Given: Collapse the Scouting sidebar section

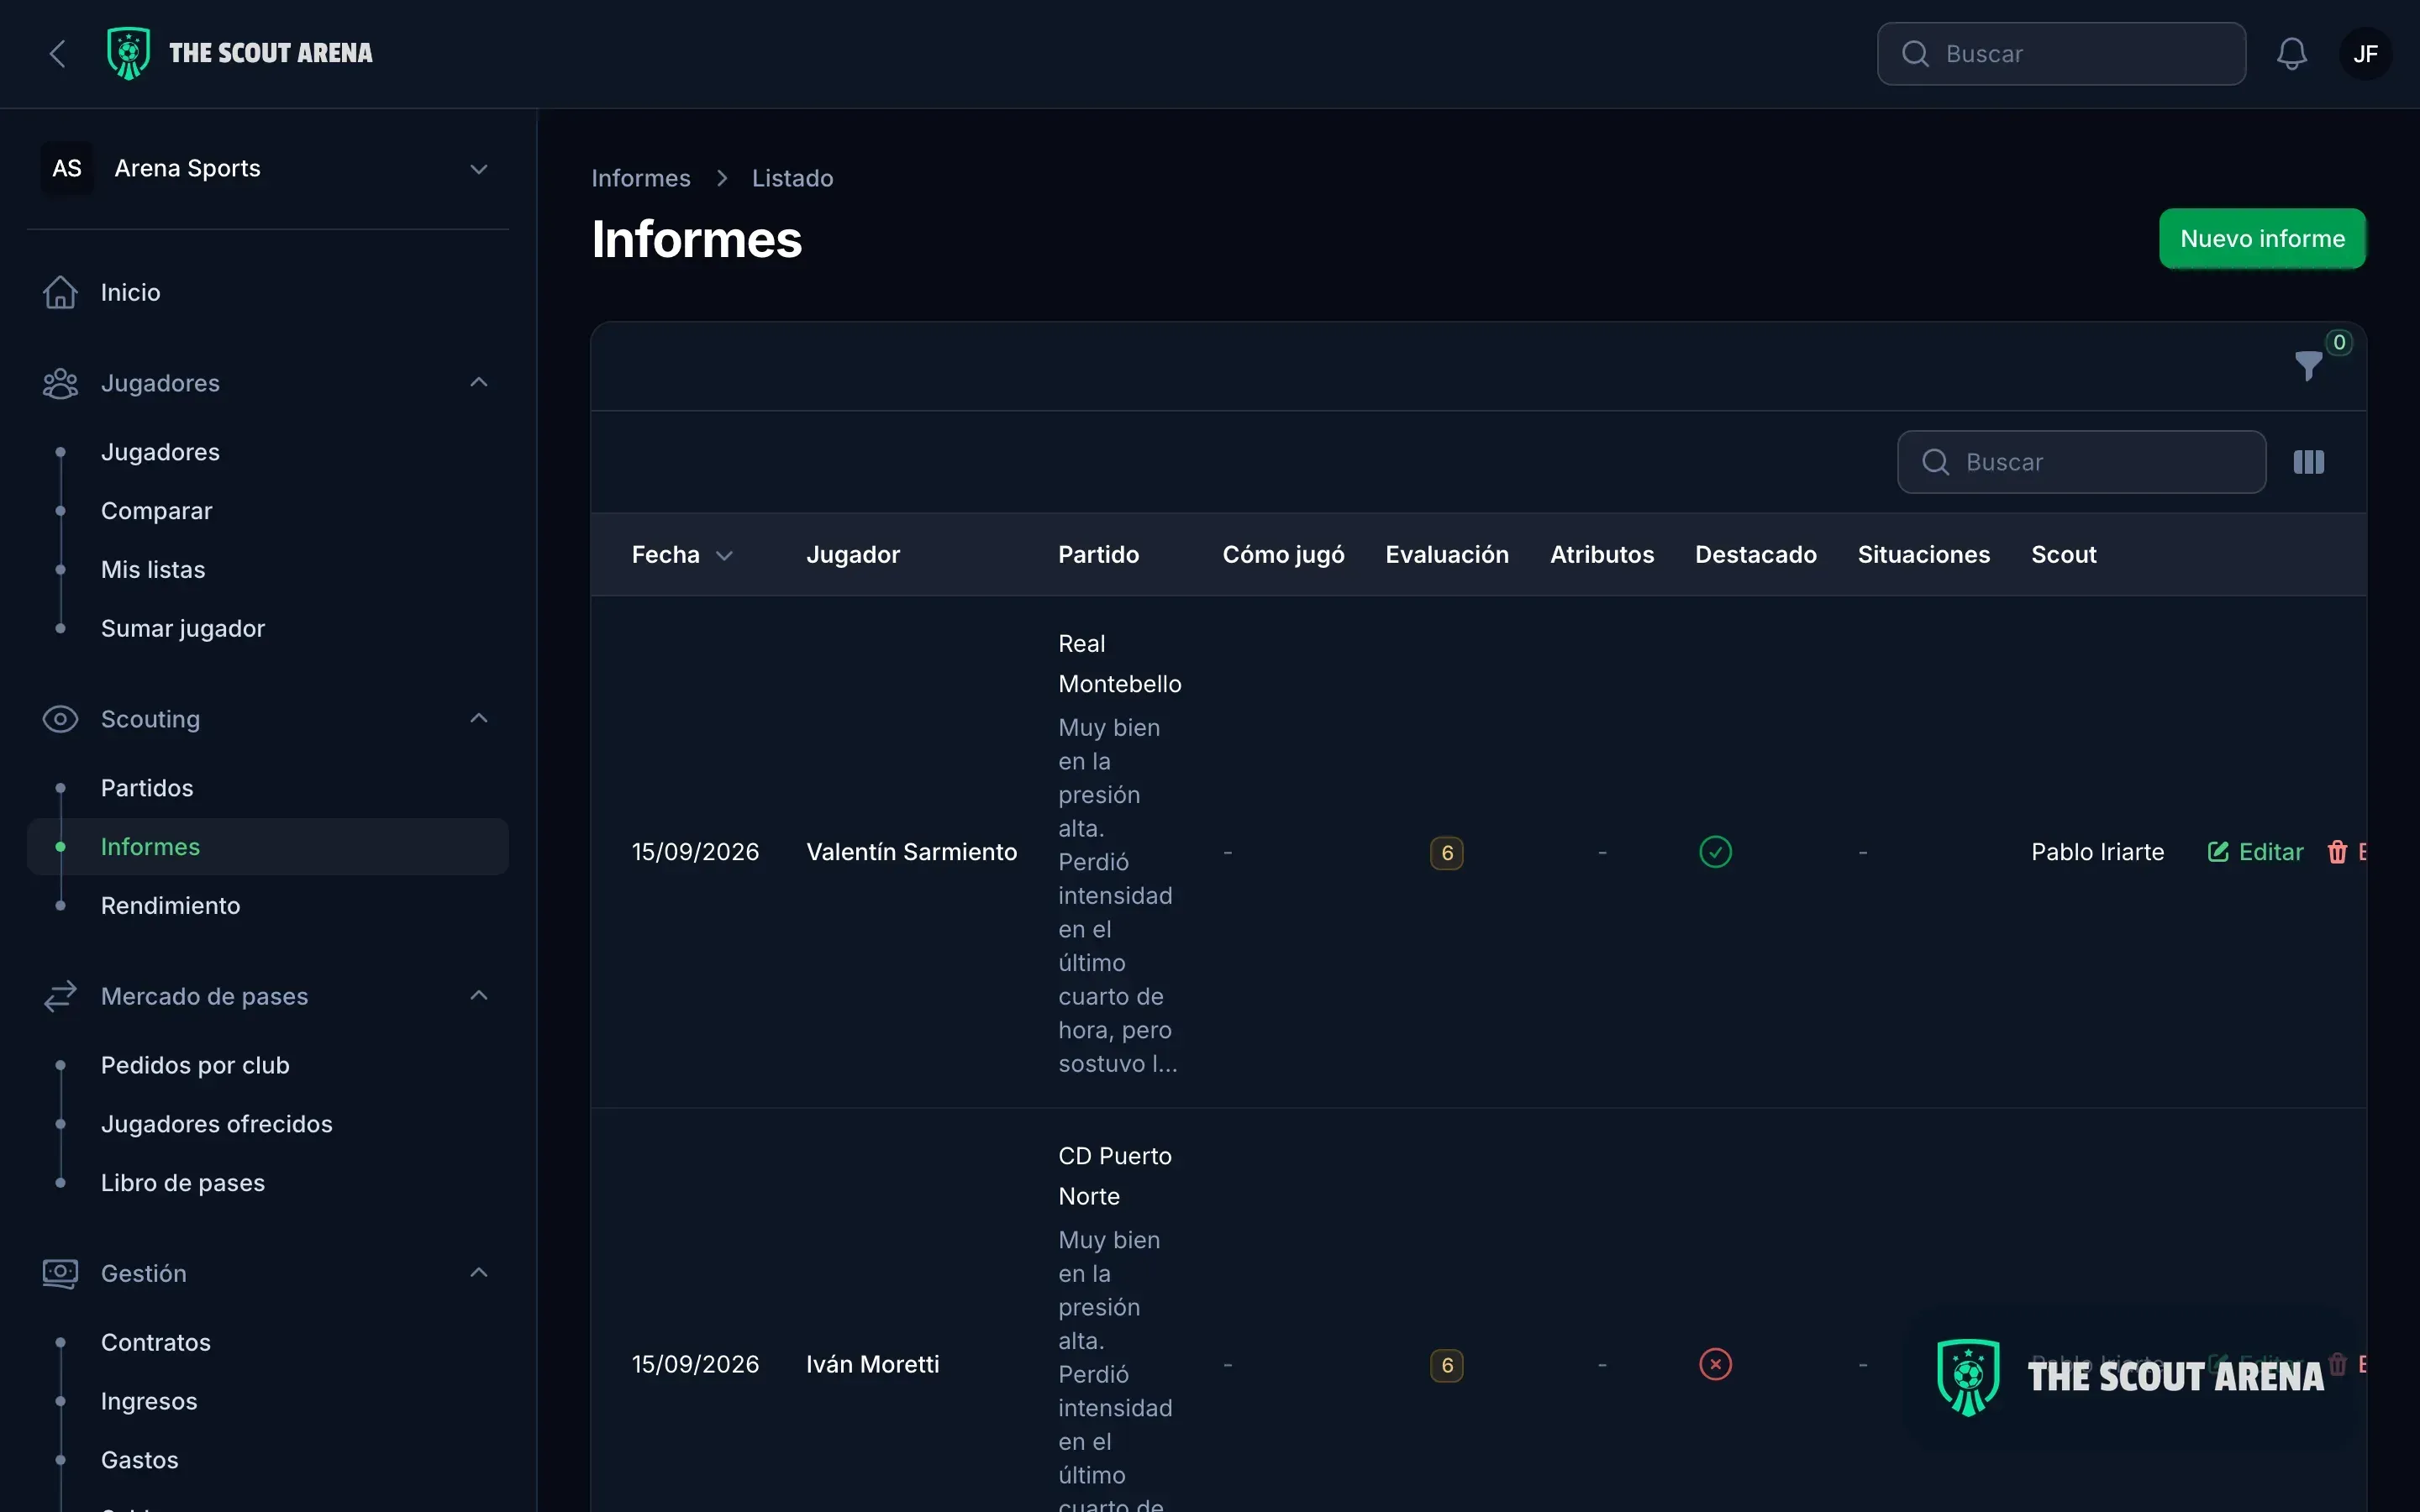Looking at the screenshot, I should tap(479, 719).
